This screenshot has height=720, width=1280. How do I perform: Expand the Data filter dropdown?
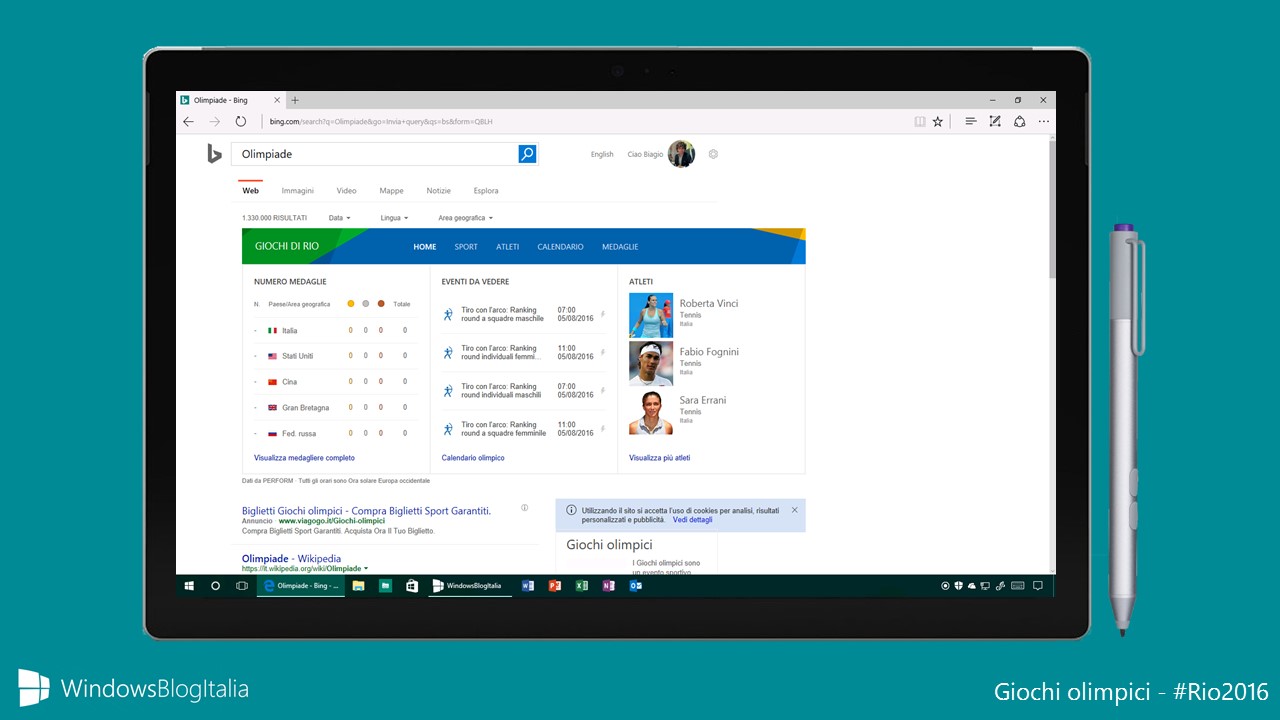click(x=339, y=217)
